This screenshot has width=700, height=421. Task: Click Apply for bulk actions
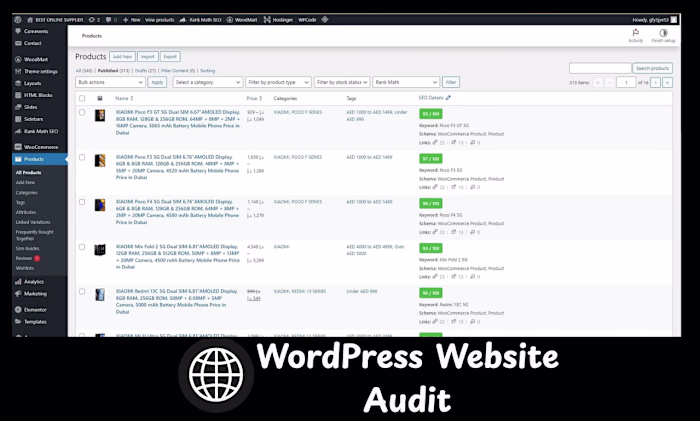pyautogui.click(x=157, y=82)
